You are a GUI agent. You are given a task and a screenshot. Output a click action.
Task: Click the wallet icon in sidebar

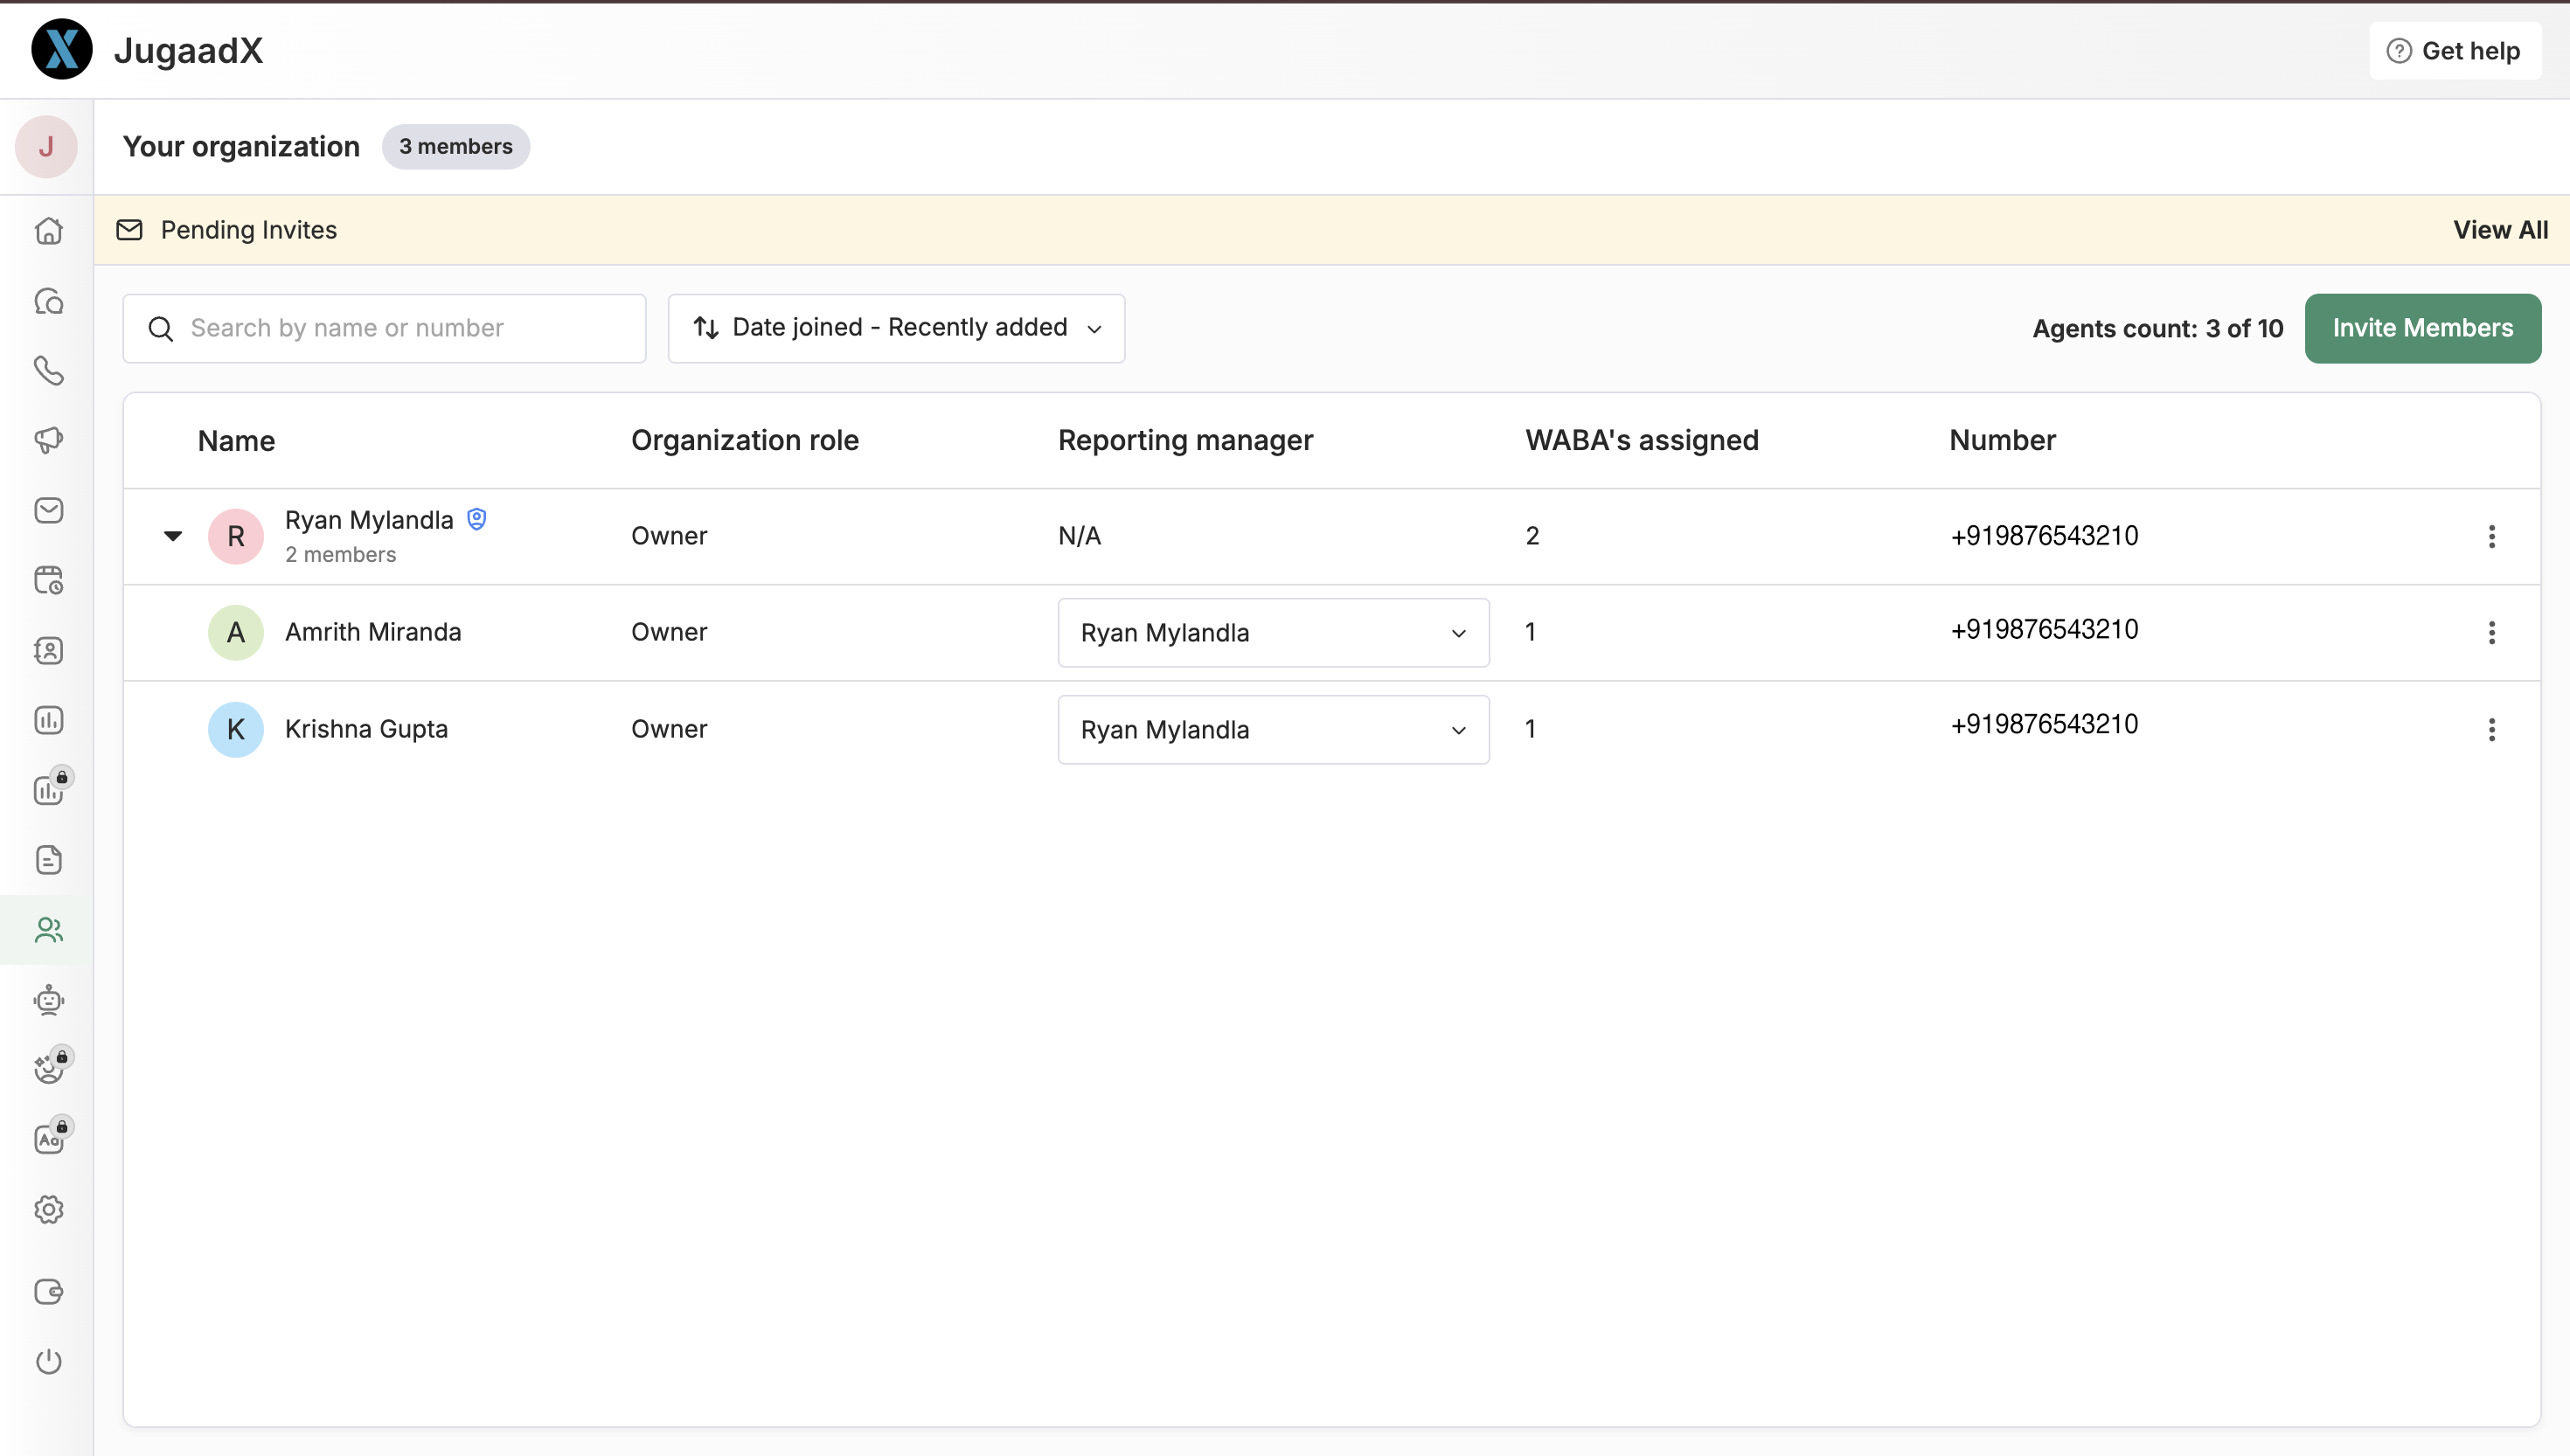[48, 1291]
